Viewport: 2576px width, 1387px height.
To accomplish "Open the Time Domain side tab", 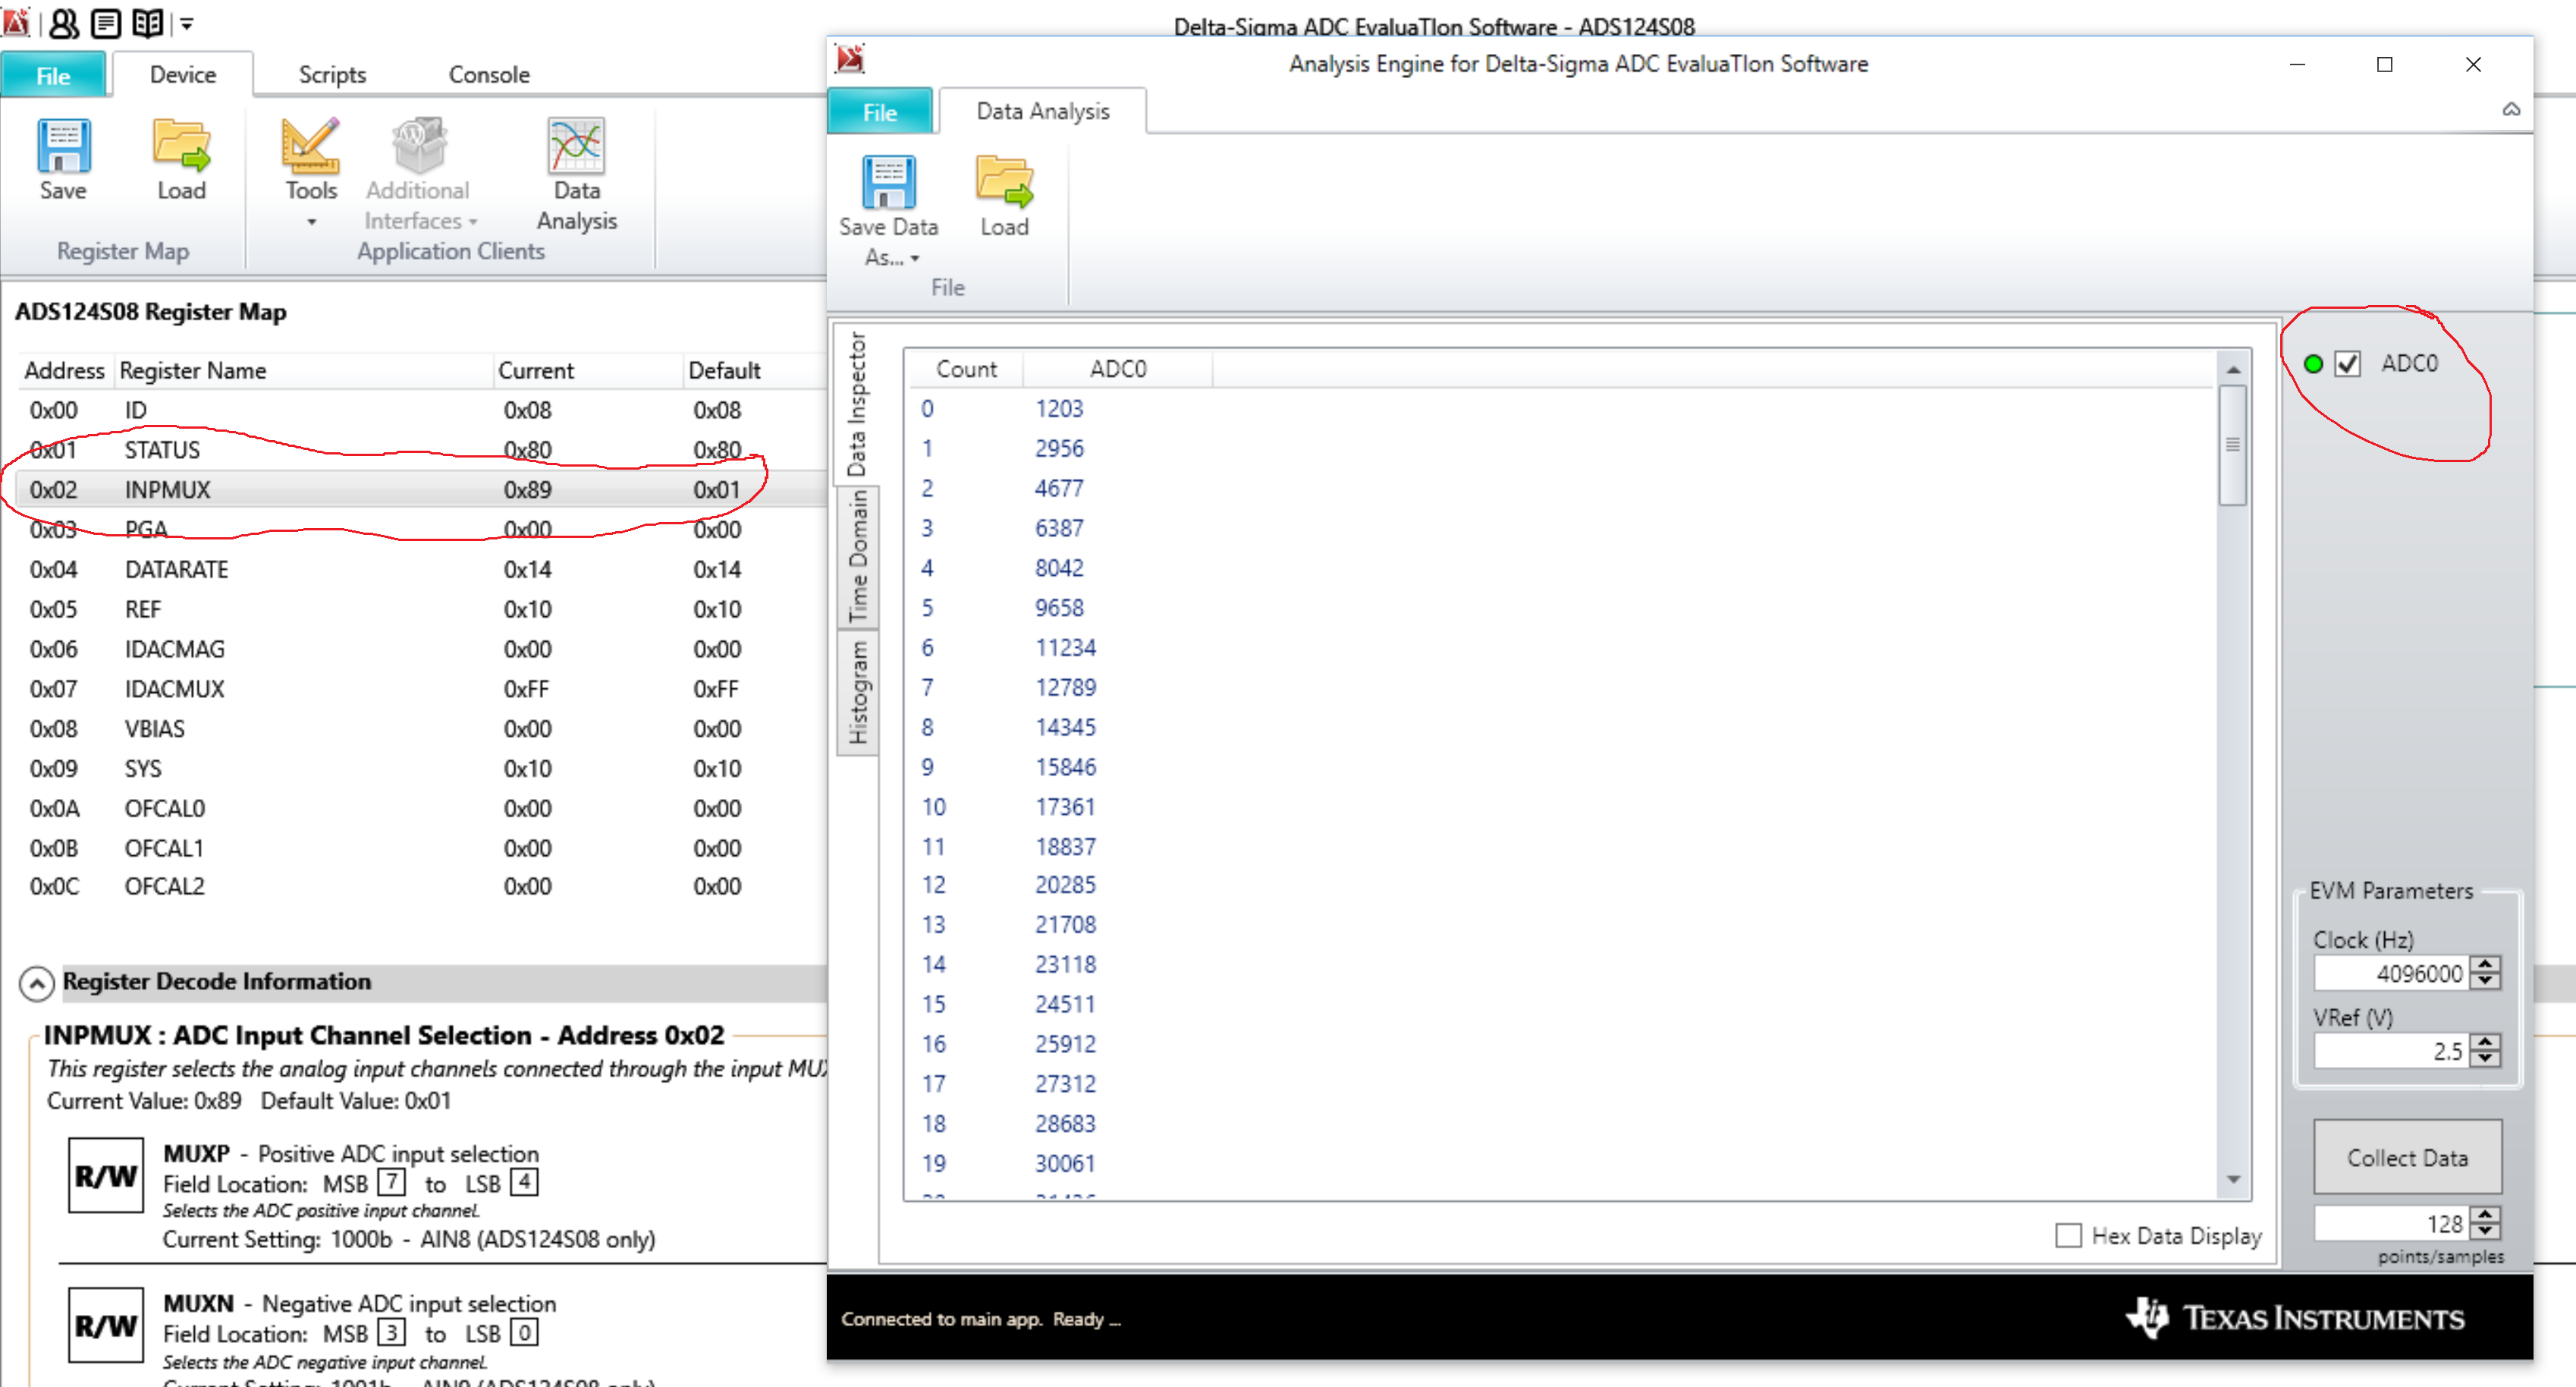I will tap(858, 556).
